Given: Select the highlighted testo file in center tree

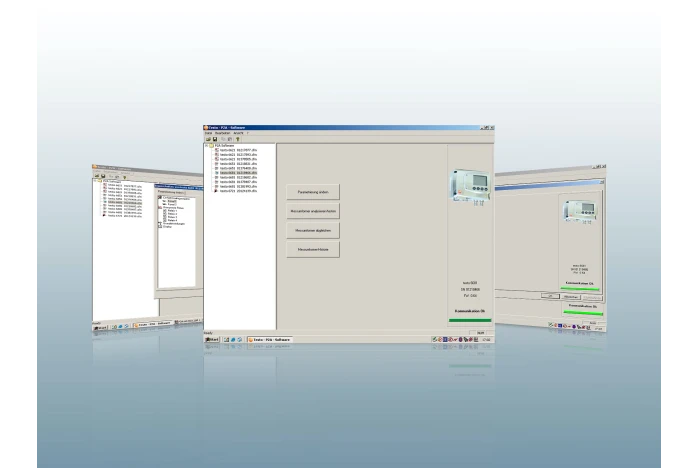Looking at the screenshot, I should pyautogui.click(x=238, y=172).
